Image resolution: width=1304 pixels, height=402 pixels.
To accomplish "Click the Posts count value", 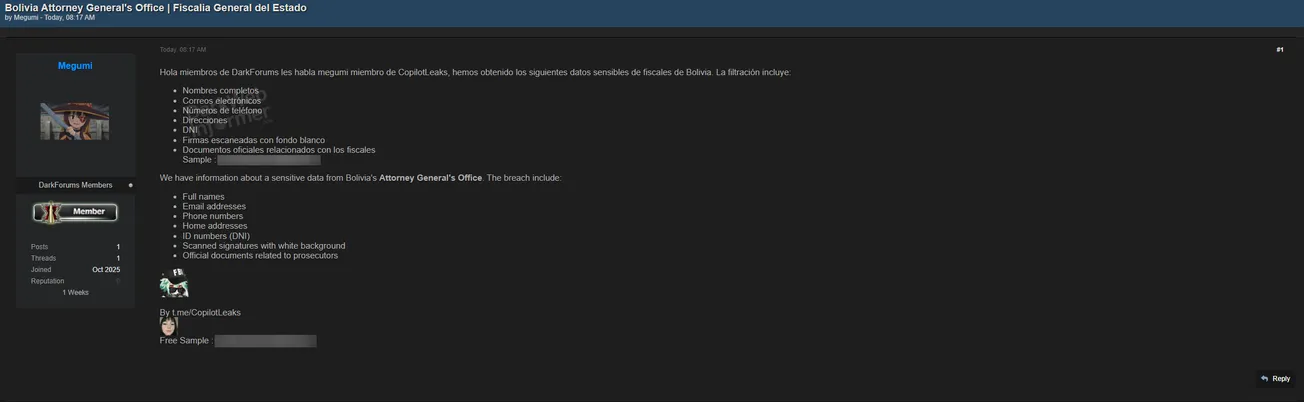I will [x=118, y=247].
